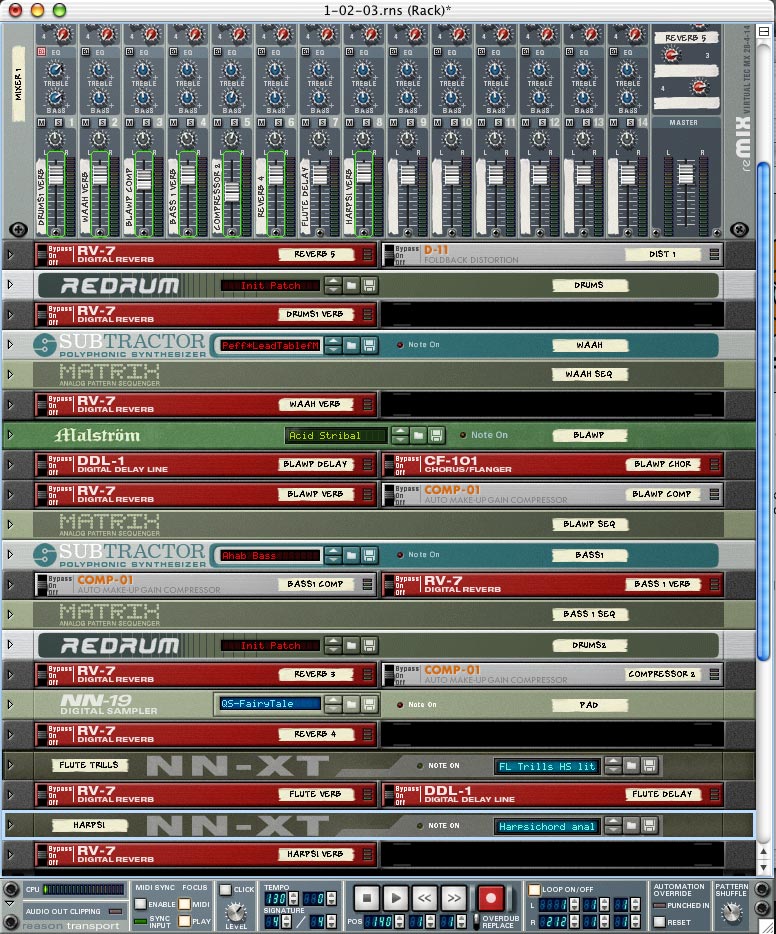Expand the FLUTE TRILLS NN-XT device

click(x=10, y=765)
